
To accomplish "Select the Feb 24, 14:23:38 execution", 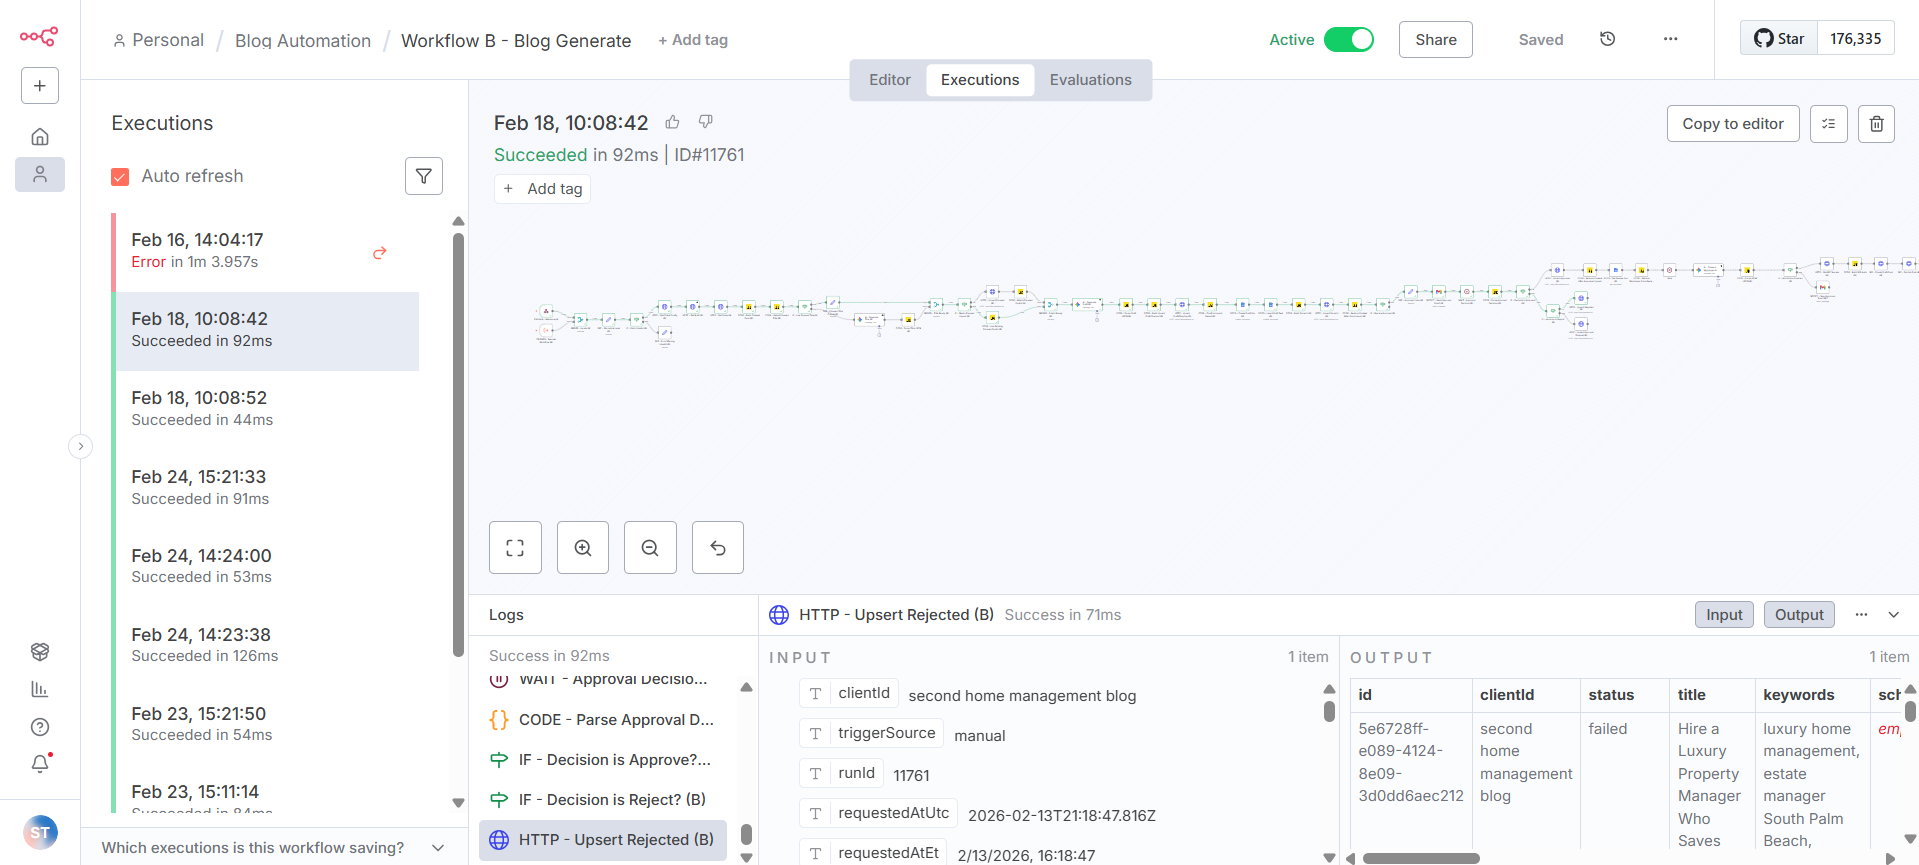I will [x=266, y=647].
